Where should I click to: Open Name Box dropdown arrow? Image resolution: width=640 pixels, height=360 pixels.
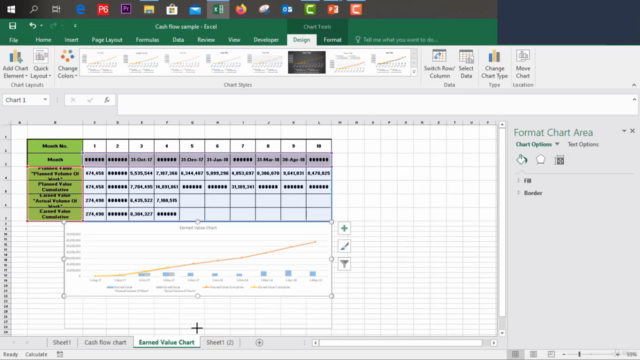coord(45,100)
